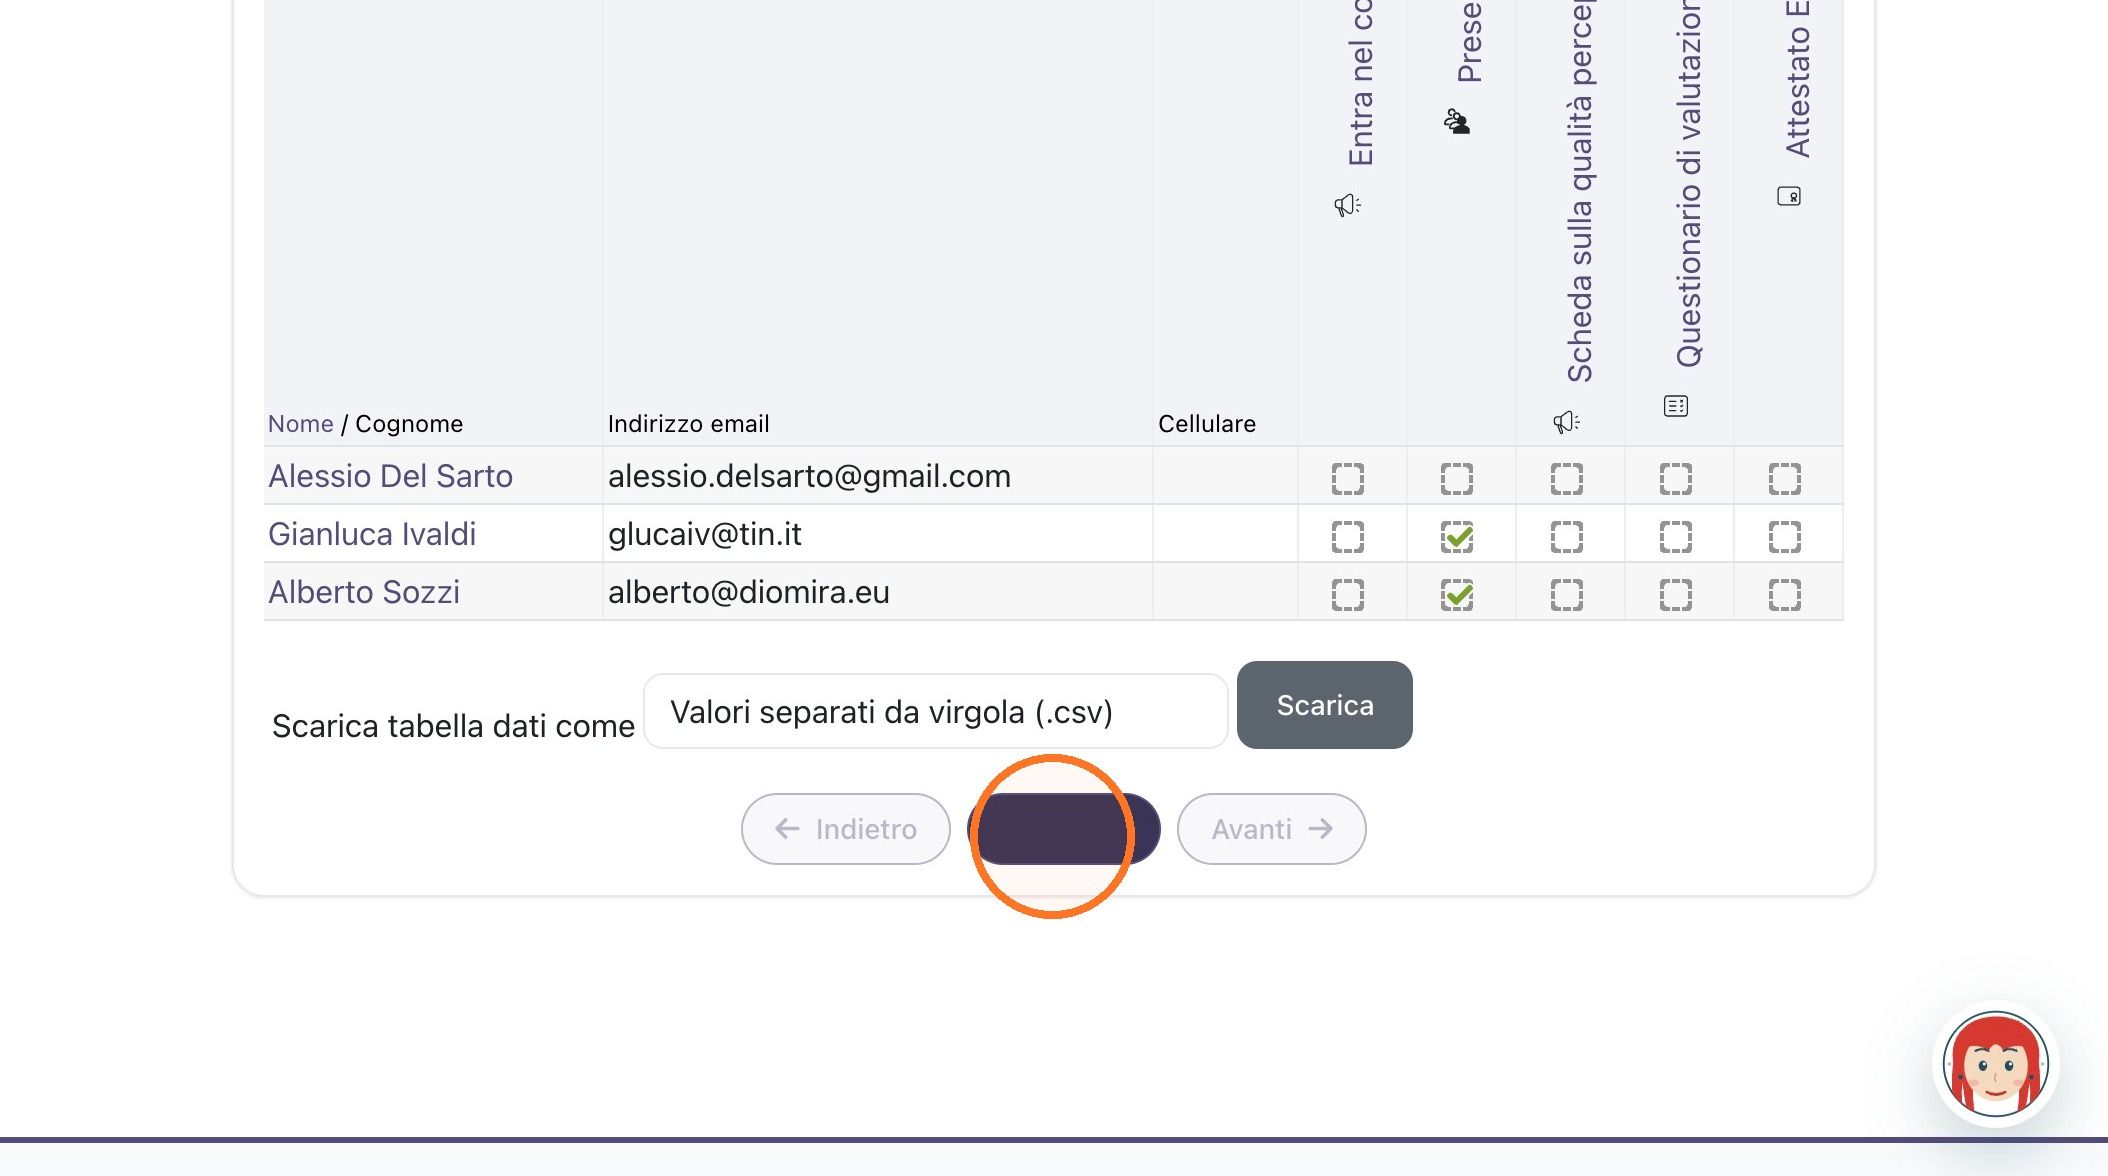Toggle Gianluca Ivaldi's Entra nel corso box
This screenshot has width=2108, height=1176.
pos(1348,537)
